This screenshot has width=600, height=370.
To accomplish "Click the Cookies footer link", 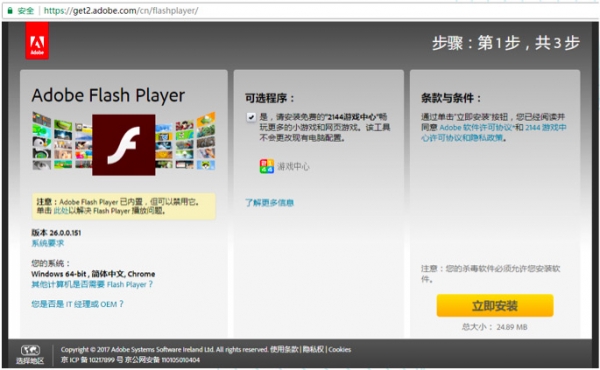I will tap(340, 349).
